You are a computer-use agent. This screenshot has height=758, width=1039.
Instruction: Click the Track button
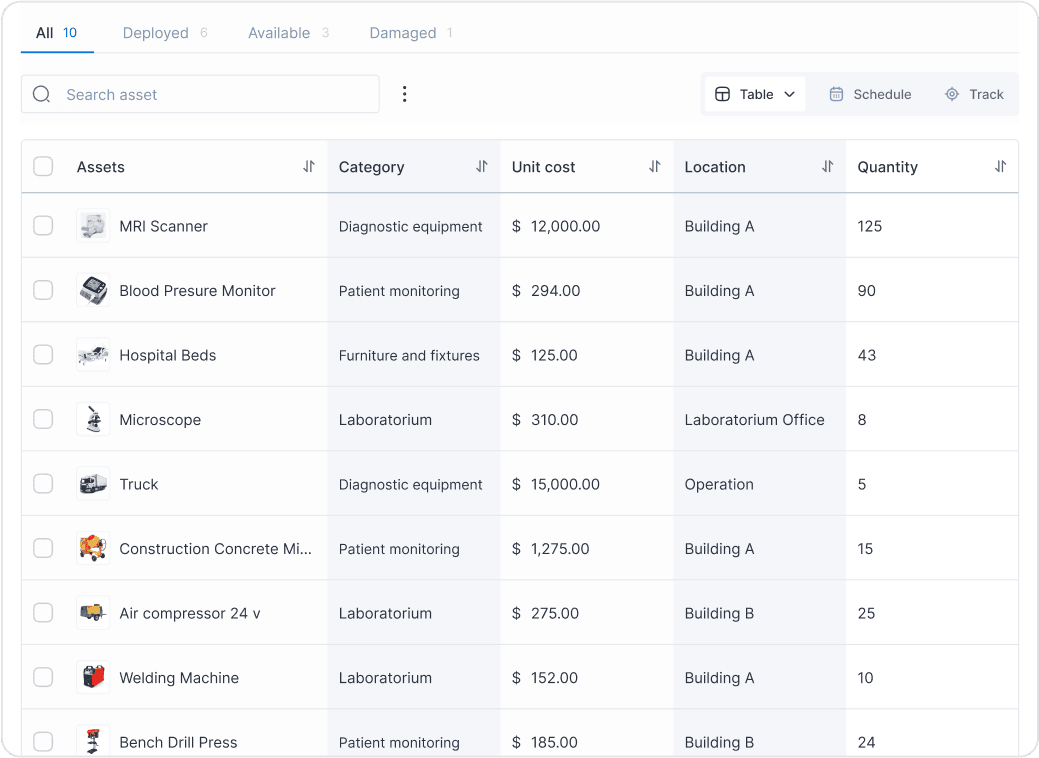point(974,94)
